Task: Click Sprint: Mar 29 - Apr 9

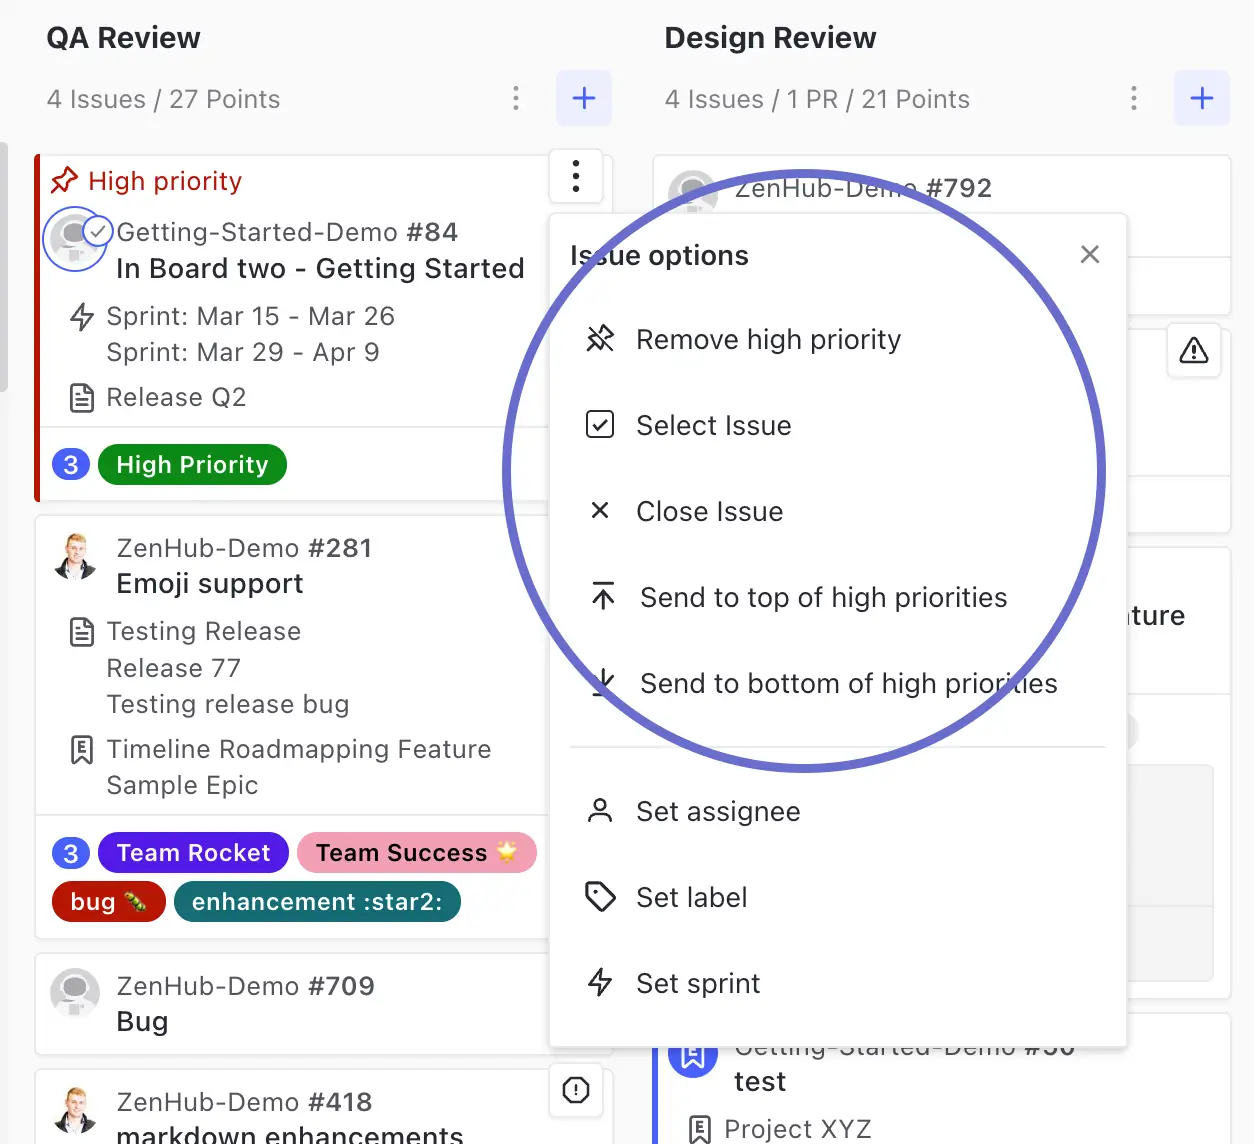Action: (243, 352)
